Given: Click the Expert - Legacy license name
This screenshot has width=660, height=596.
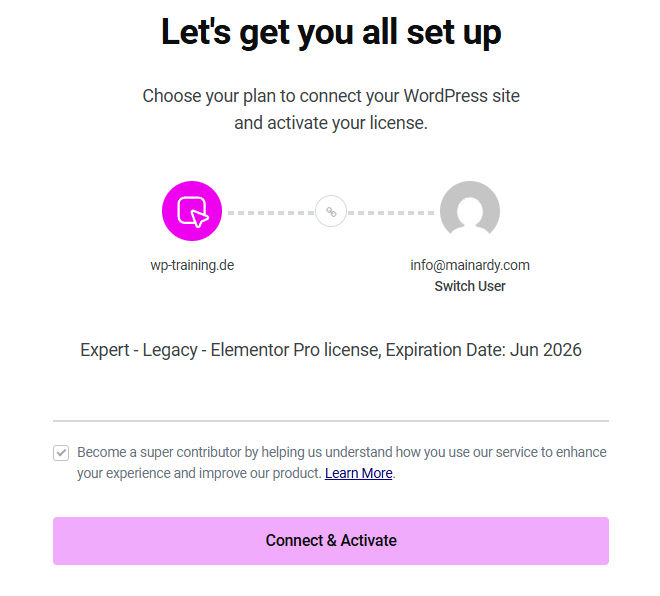Looking at the screenshot, I should (x=142, y=350).
